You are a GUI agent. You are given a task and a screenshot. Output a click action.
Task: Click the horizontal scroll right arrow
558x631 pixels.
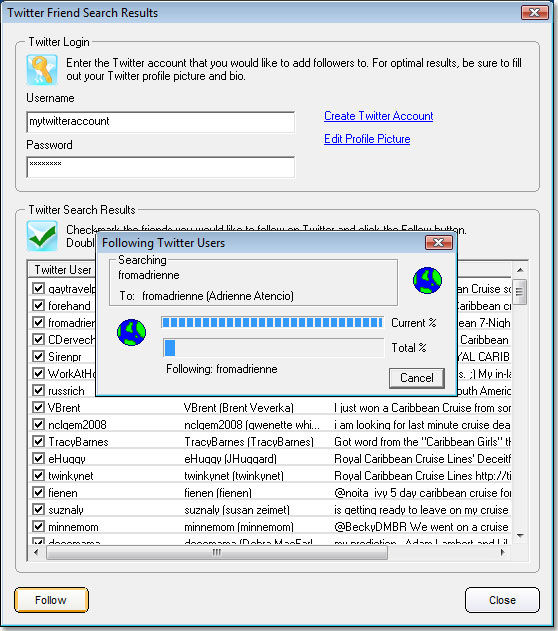point(502,553)
